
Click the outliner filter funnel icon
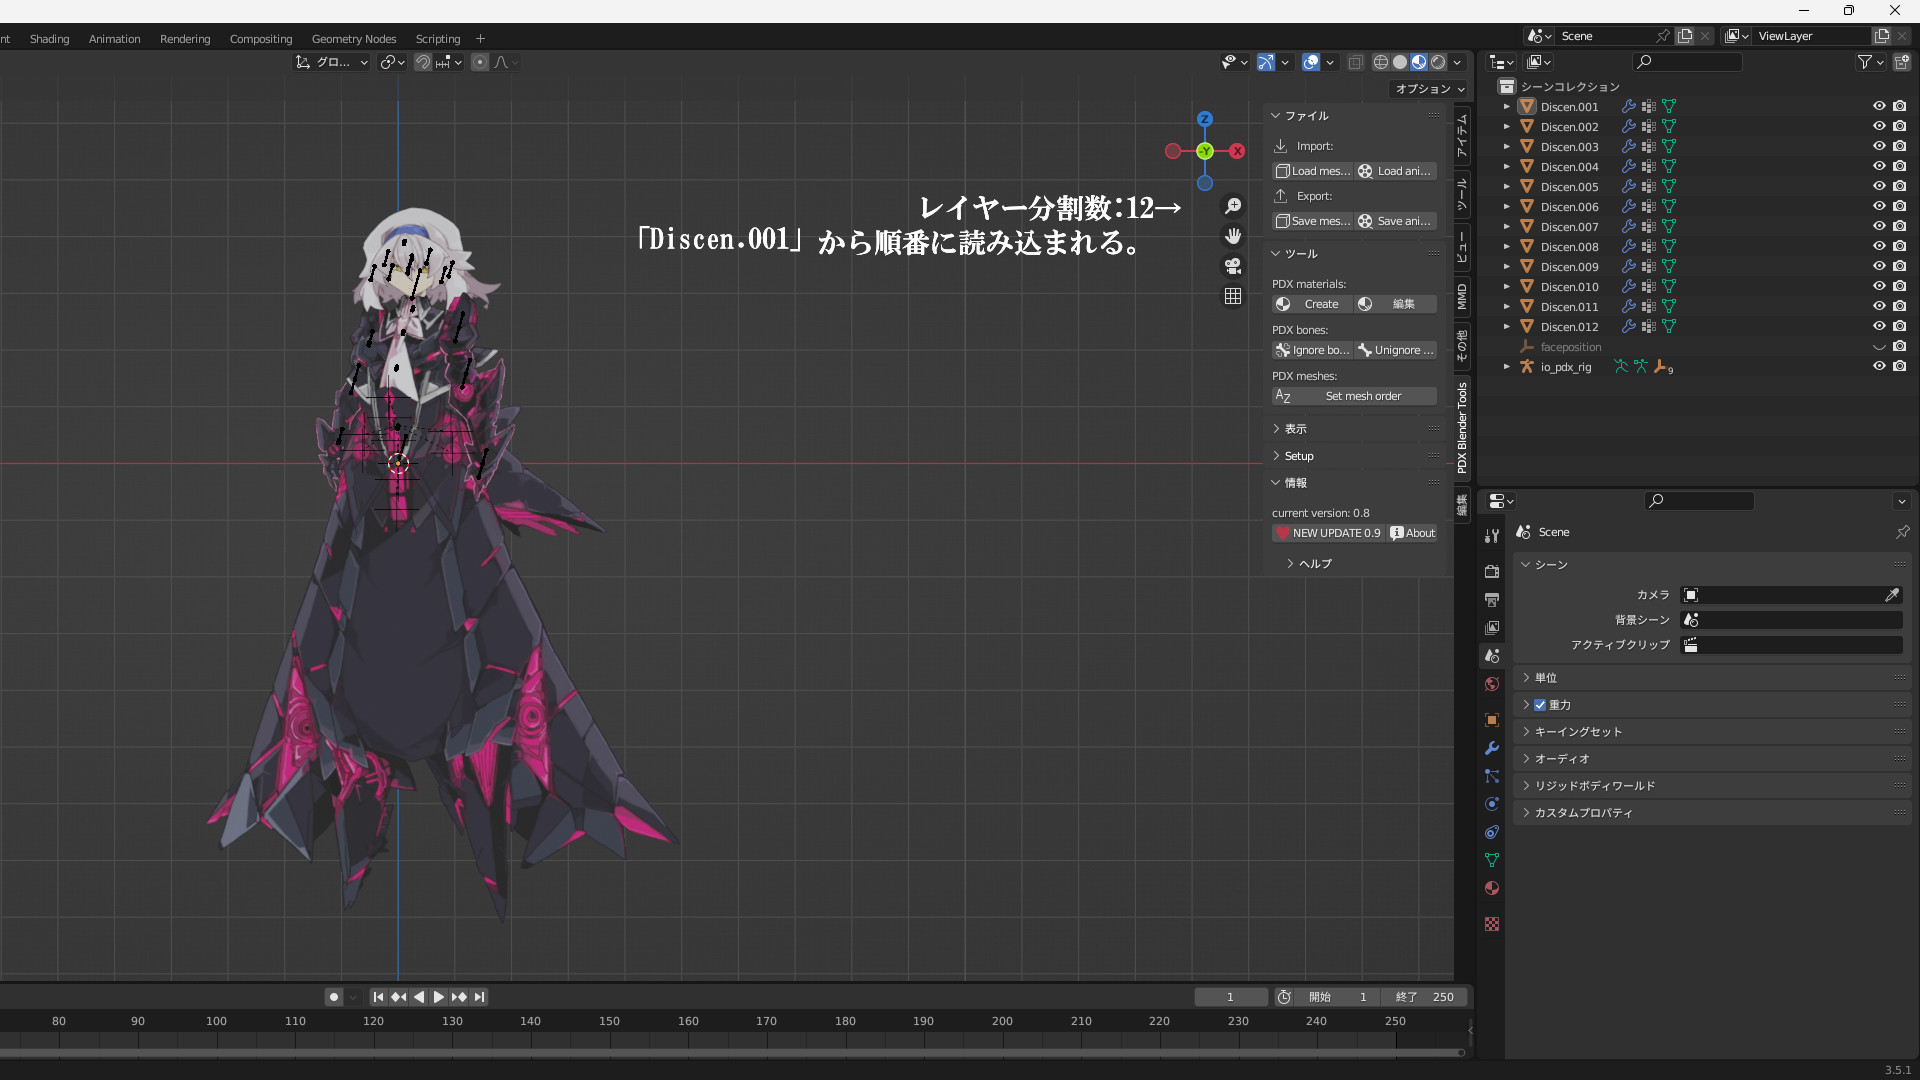[1865, 62]
